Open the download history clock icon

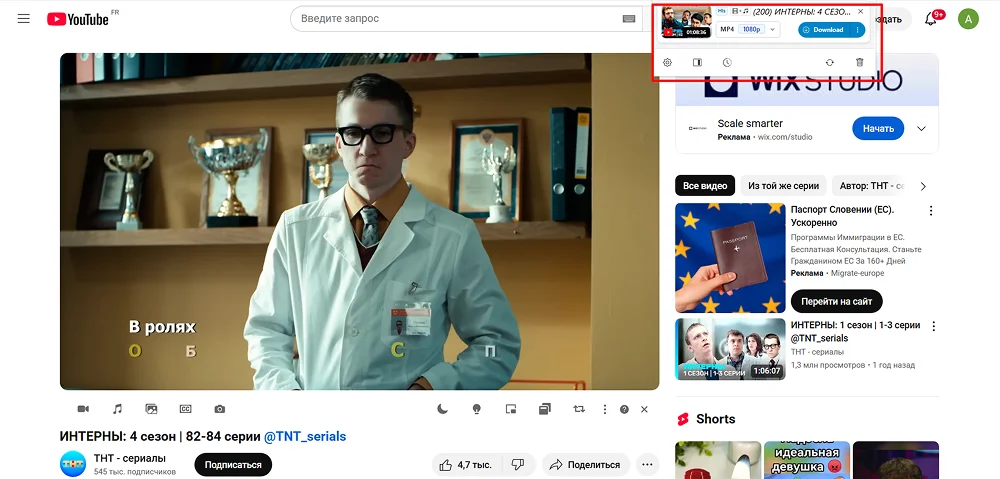[x=727, y=63]
